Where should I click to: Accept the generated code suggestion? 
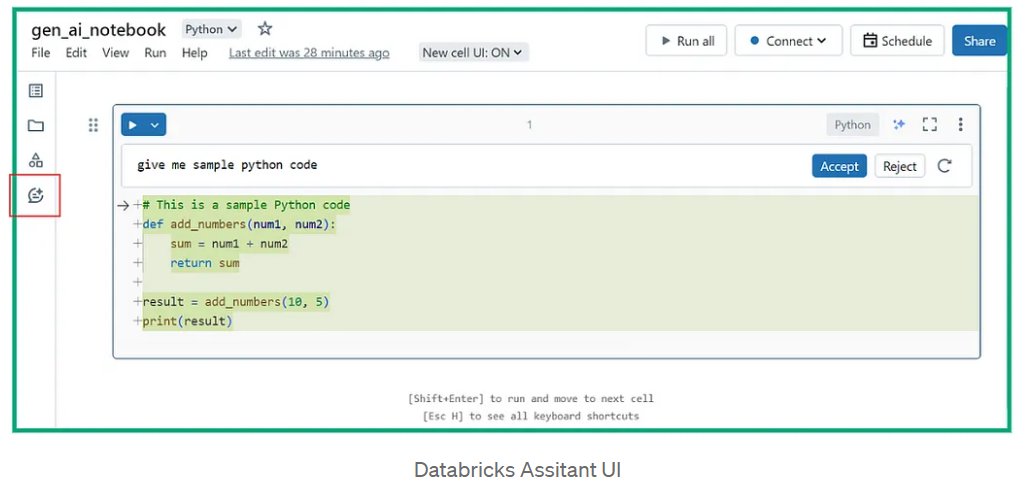pos(839,166)
